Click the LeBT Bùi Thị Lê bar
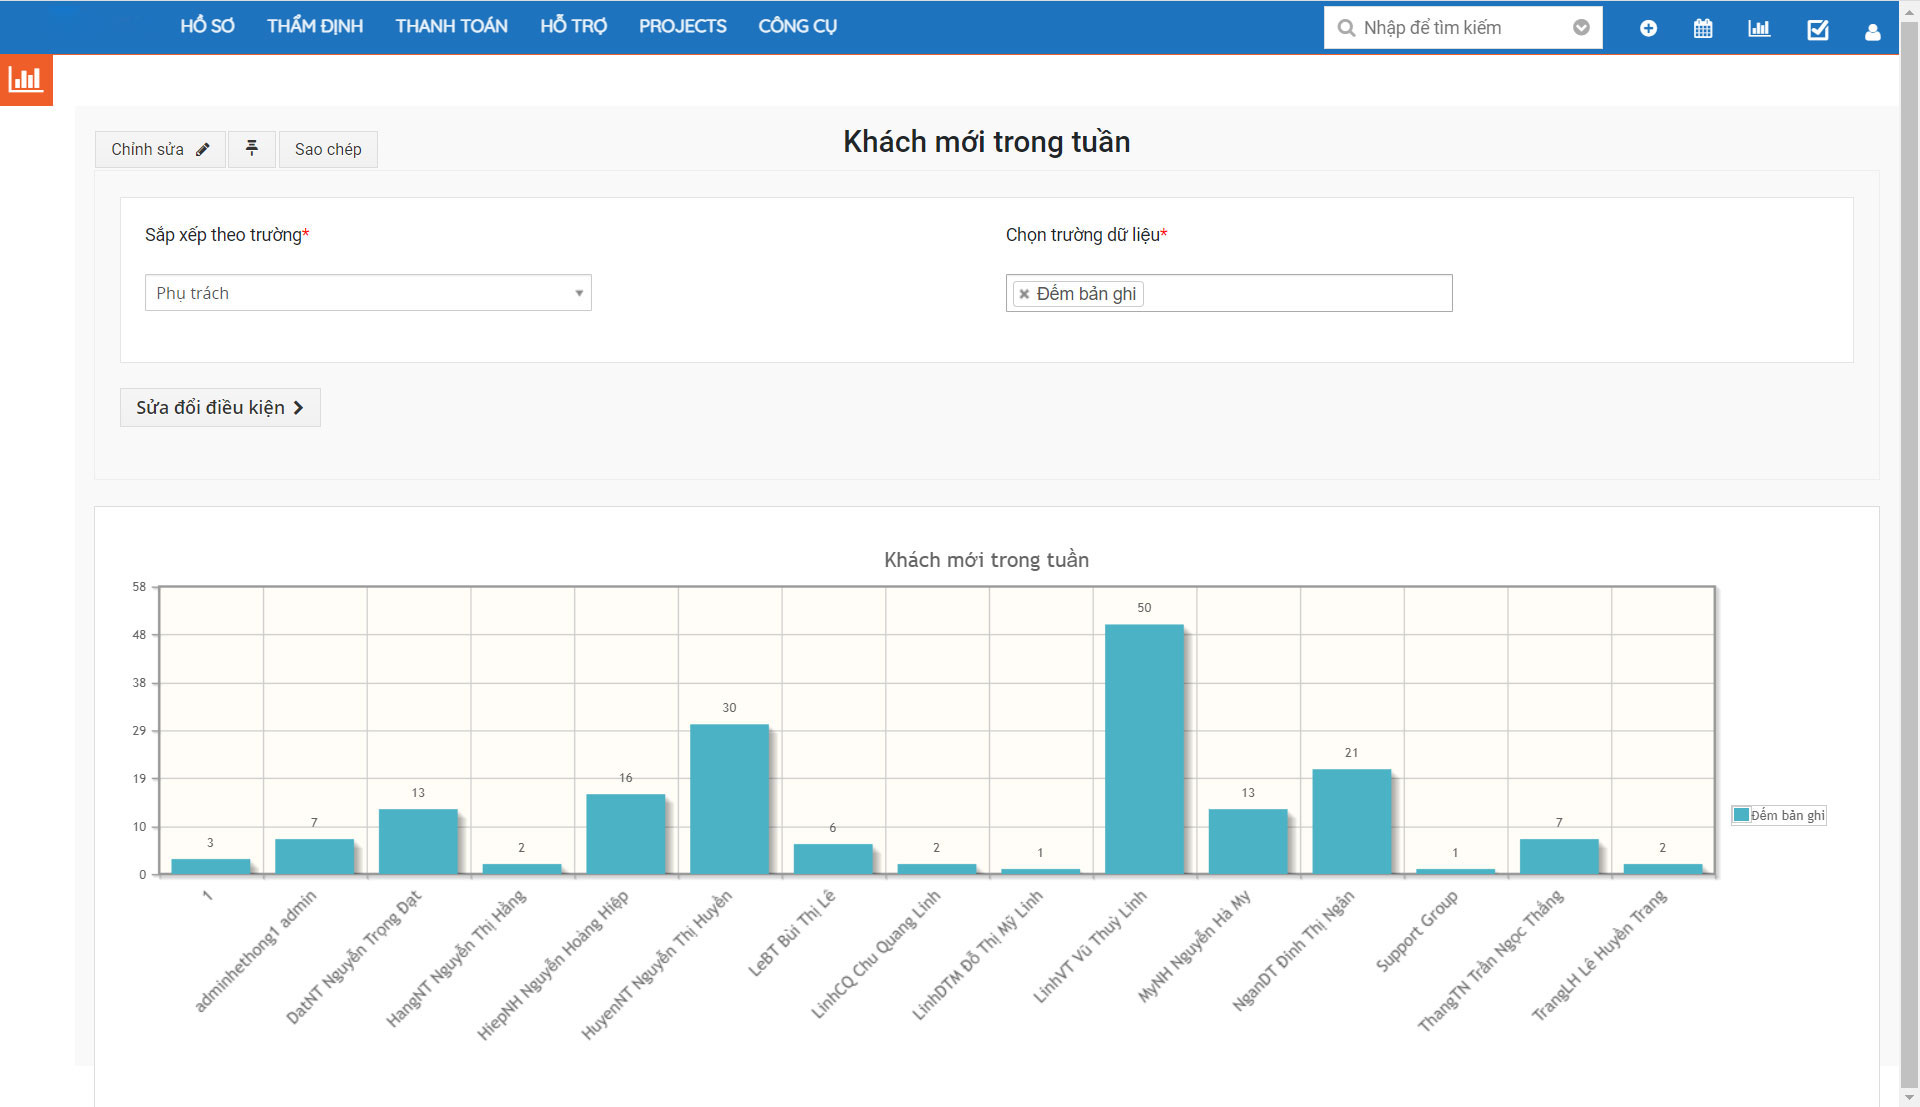This screenshot has height=1107, width=1920. 832,859
